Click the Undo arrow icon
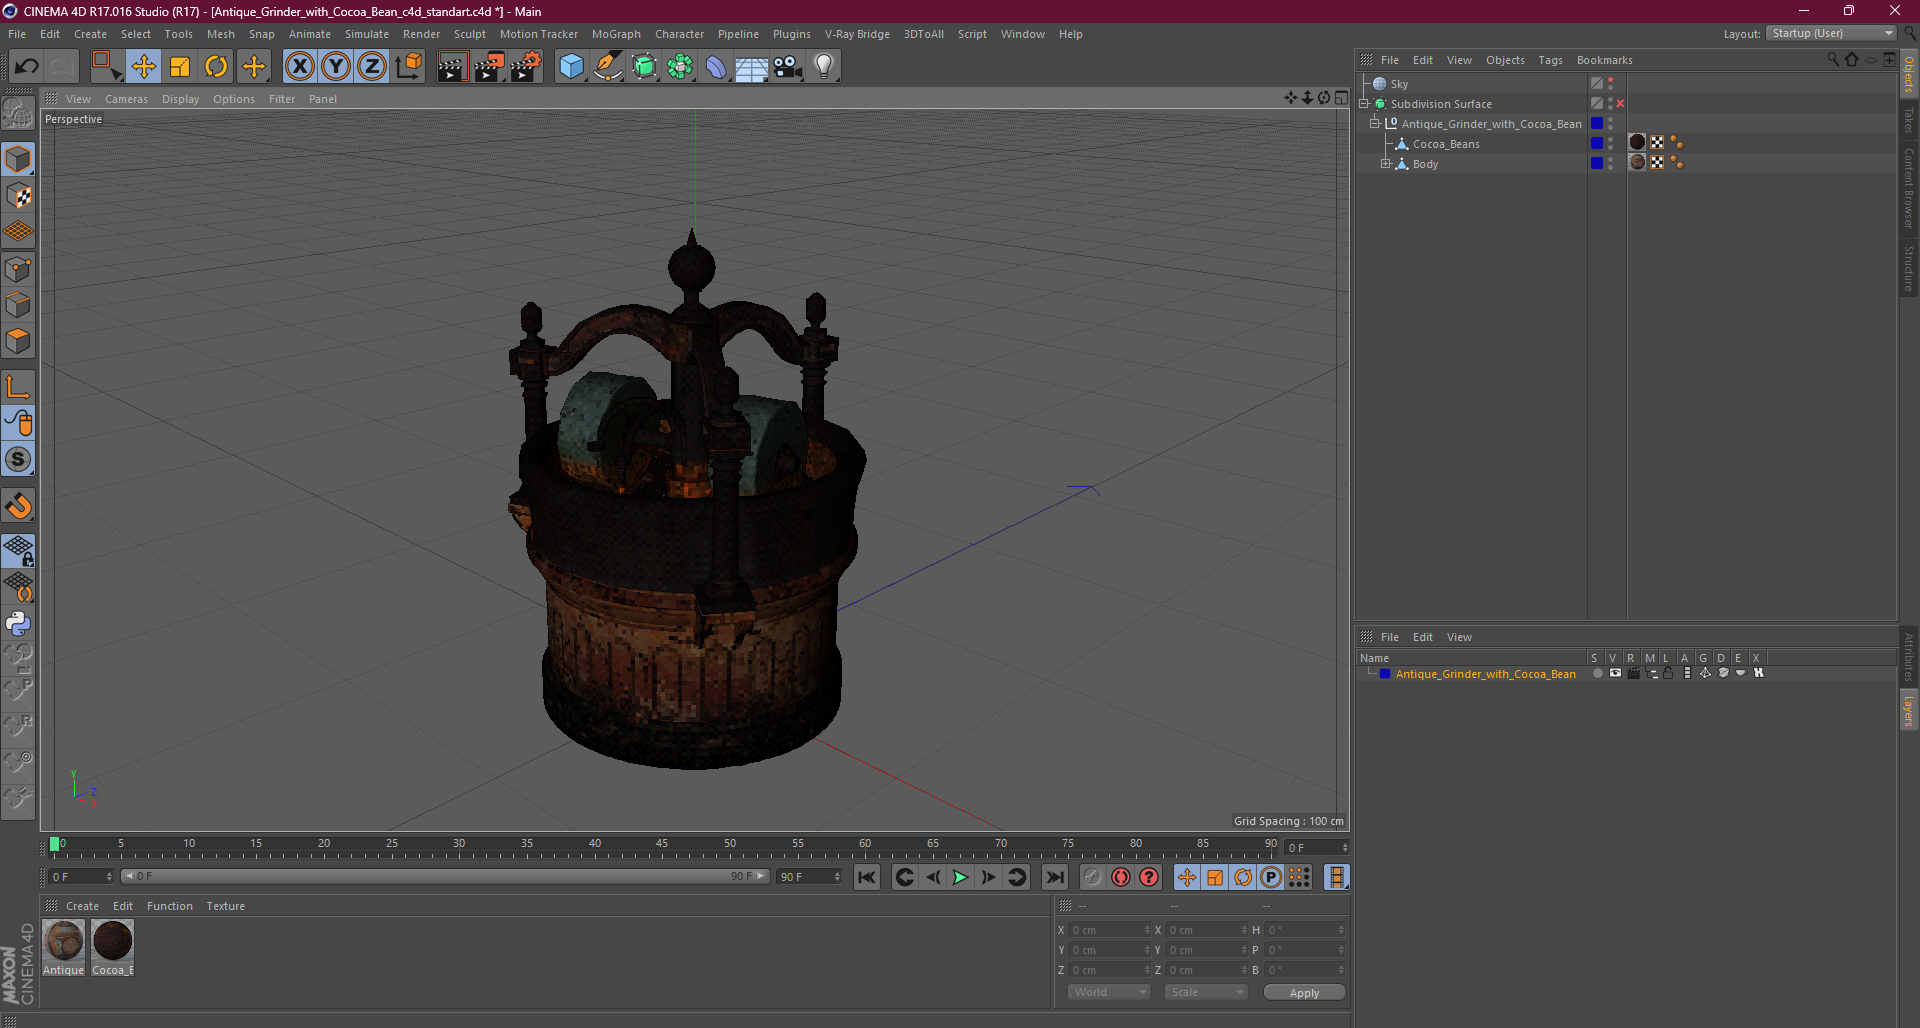Screen dimensions: 1920x1028 (x=26, y=67)
